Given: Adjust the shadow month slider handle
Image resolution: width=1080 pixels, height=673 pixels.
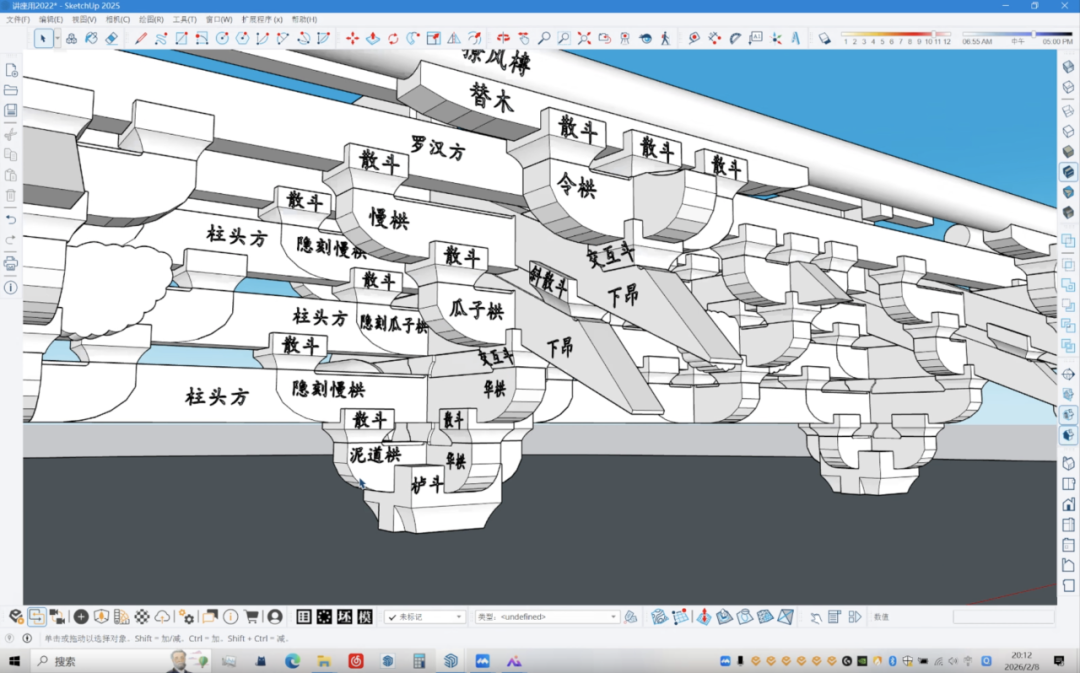Looking at the screenshot, I should 934,33.
